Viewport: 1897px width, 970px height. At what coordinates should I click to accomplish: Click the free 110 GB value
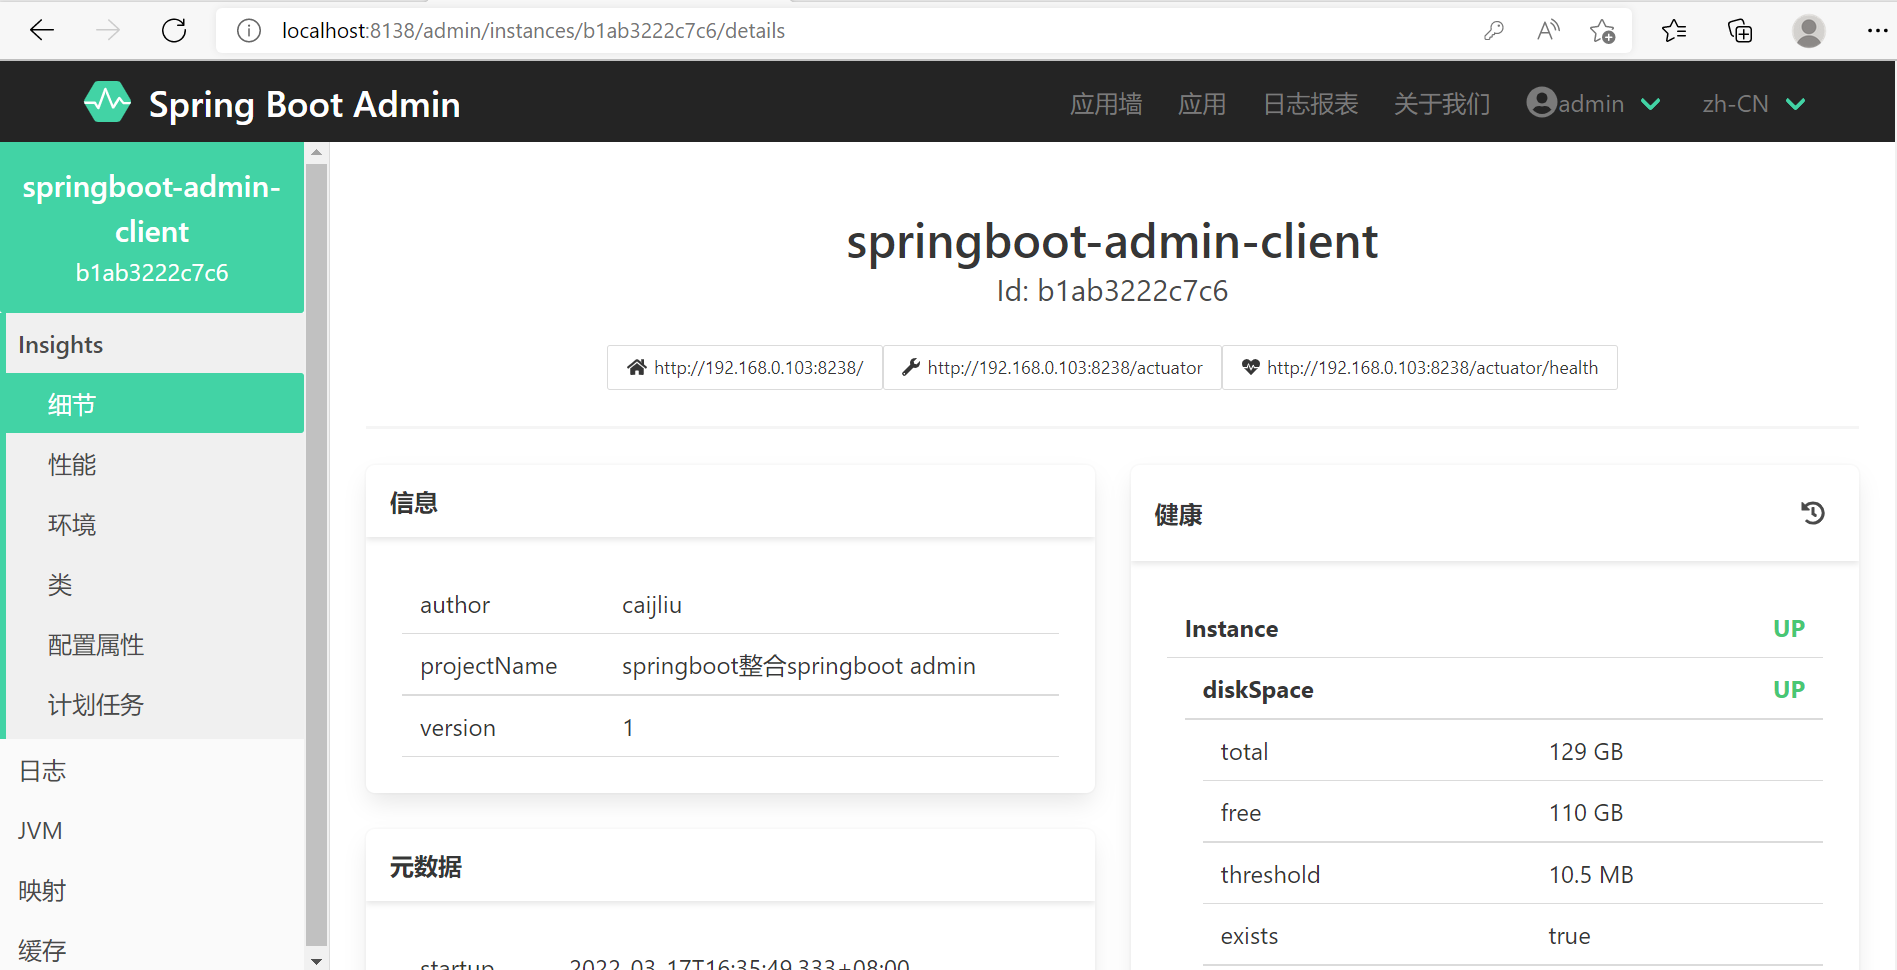click(1586, 813)
